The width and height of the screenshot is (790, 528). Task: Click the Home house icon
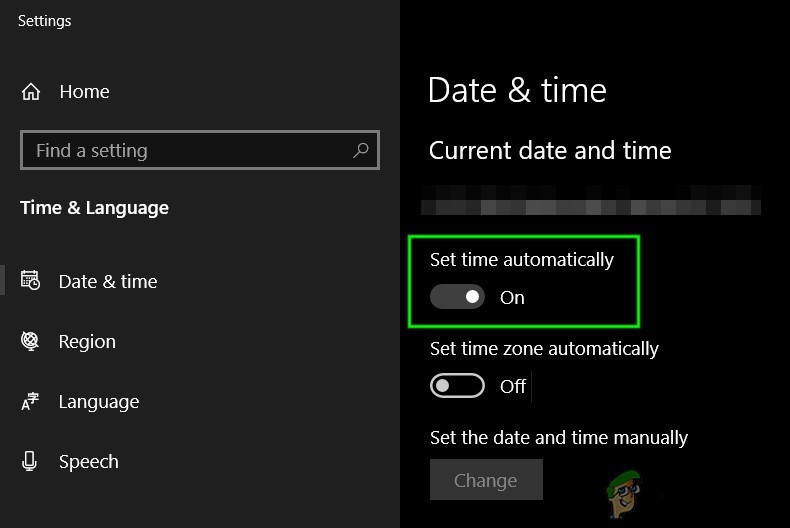[x=31, y=92]
